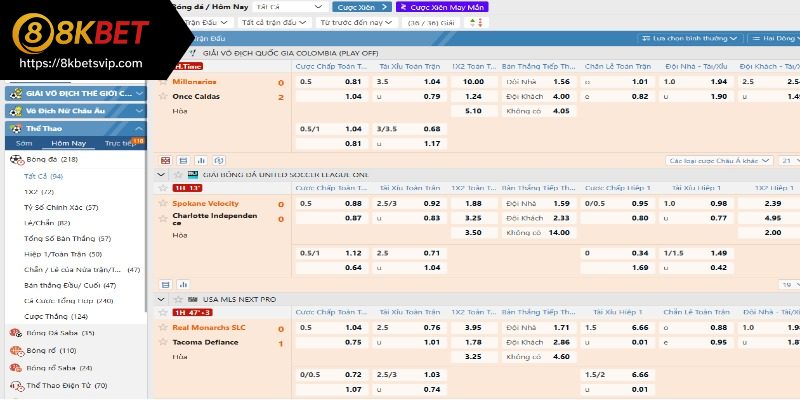Collapse the Thể Thao sidebar section
This screenshot has width=800, height=400.
tap(76, 129)
